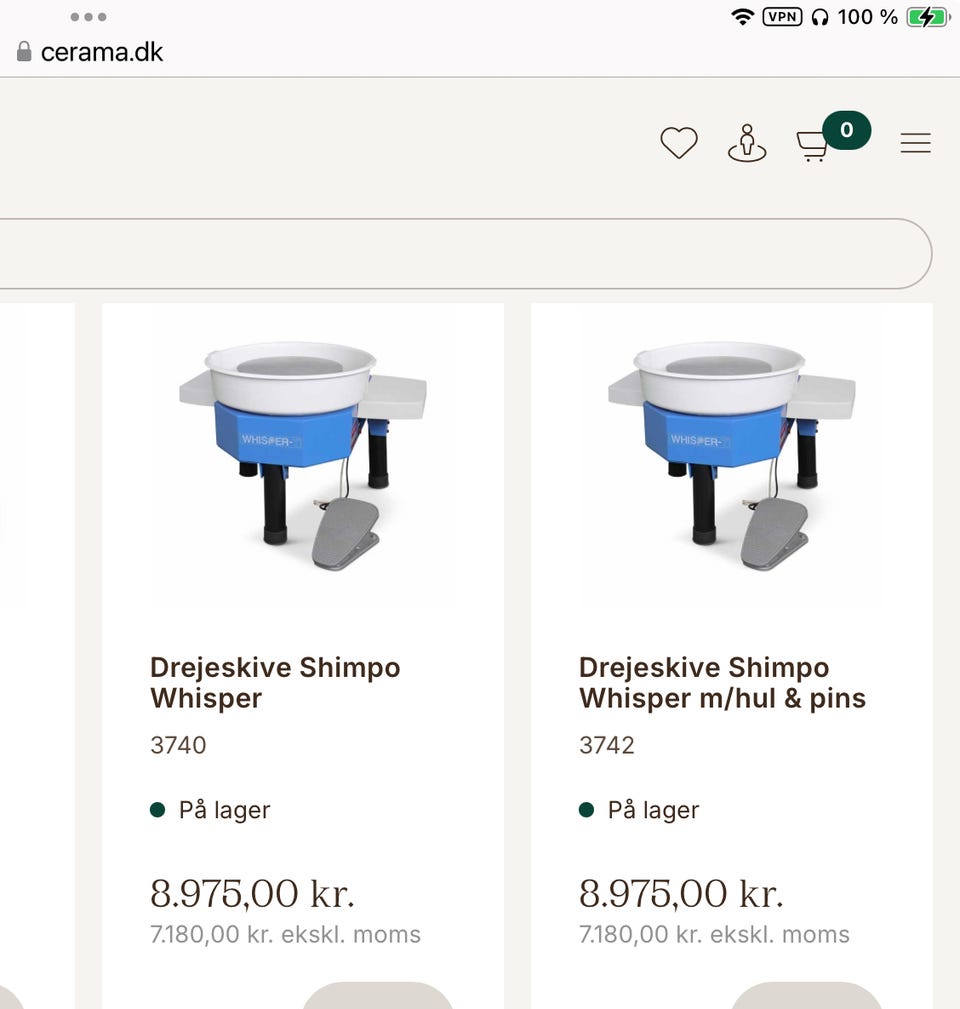Open the wishlist heart icon
Image resolution: width=960 pixels, height=1009 pixels.
[679, 143]
